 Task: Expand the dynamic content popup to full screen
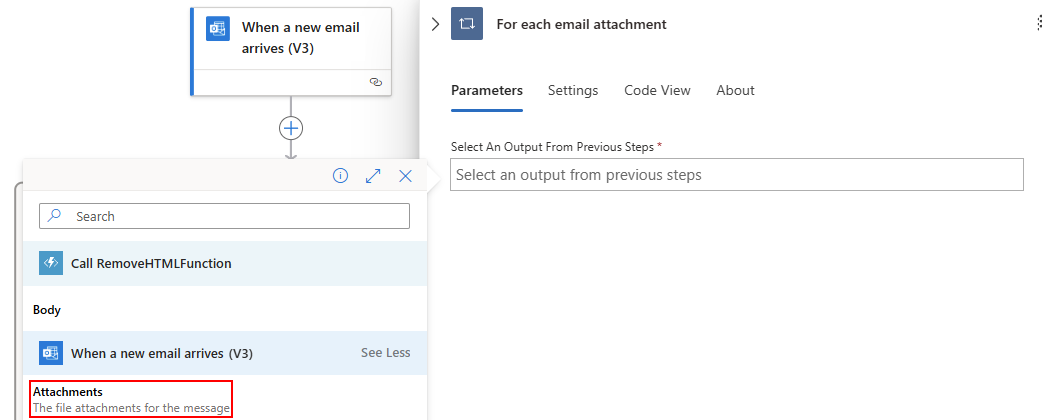373,176
